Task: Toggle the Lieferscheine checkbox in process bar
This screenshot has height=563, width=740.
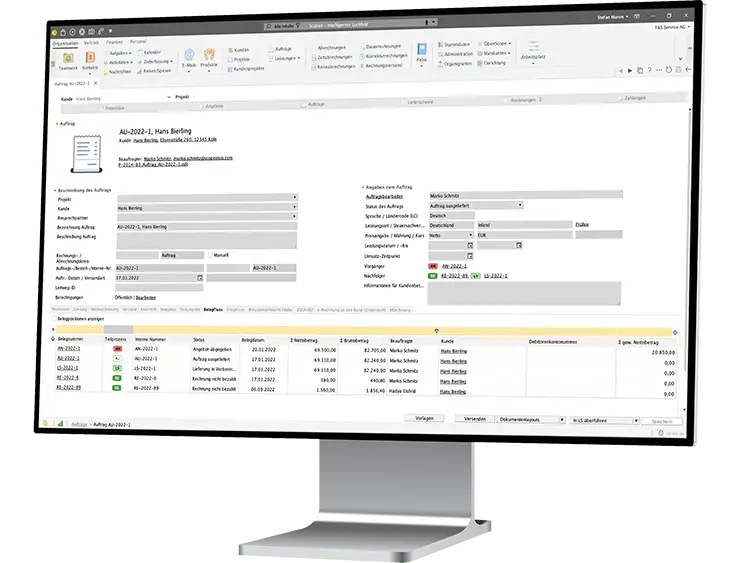Action: [x=404, y=102]
